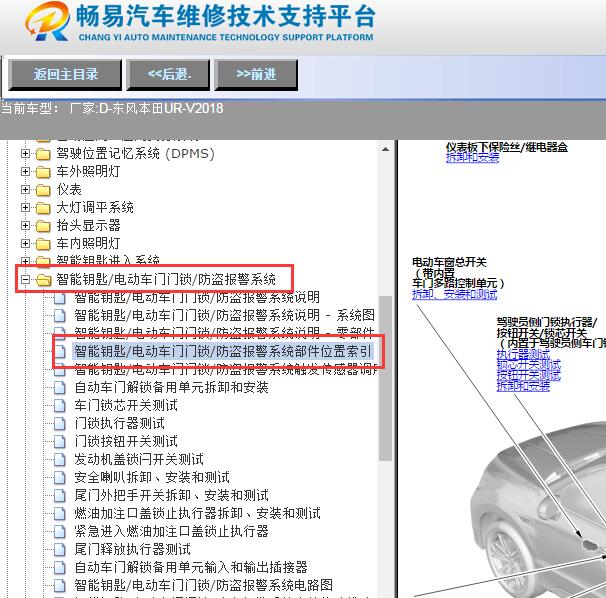Expand the 抬头显示器 folder node

[x=26, y=226]
